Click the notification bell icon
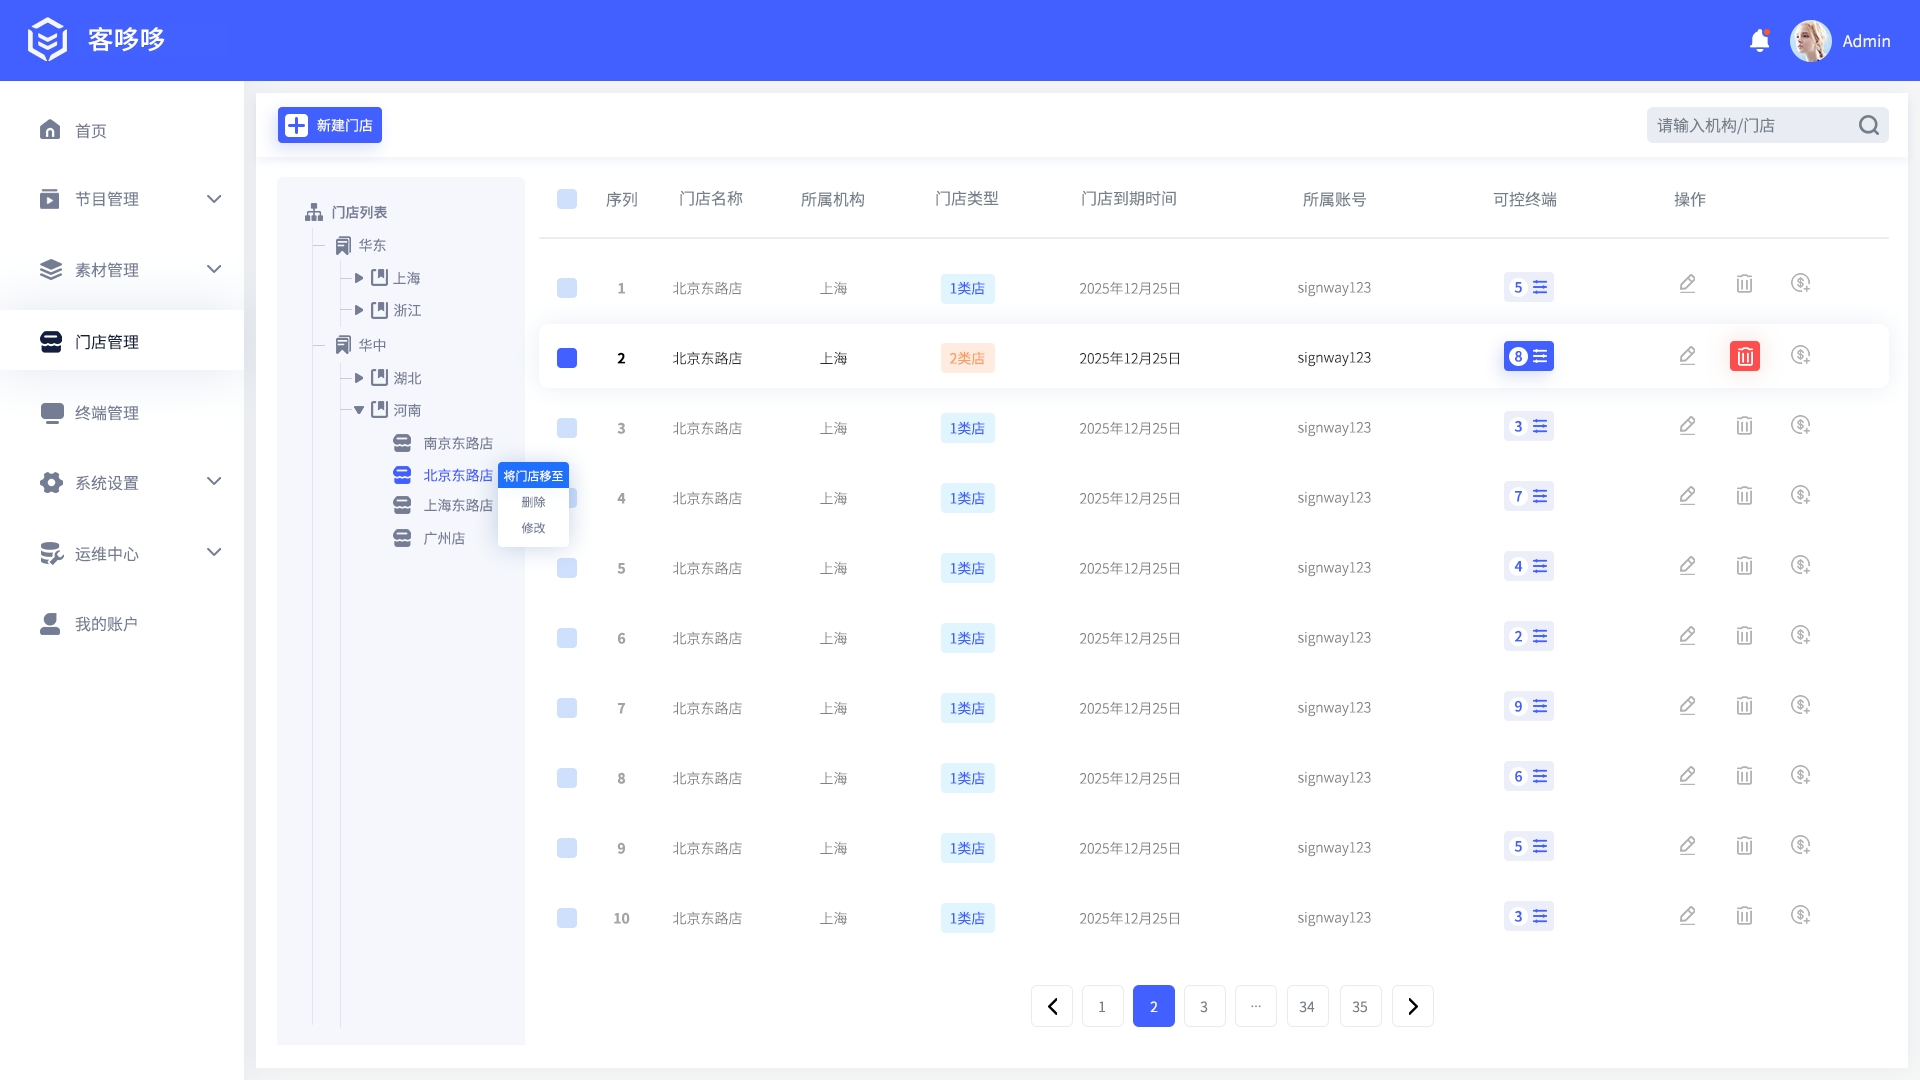Screen dimensions: 1920x1080 pyautogui.click(x=1759, y=41)
